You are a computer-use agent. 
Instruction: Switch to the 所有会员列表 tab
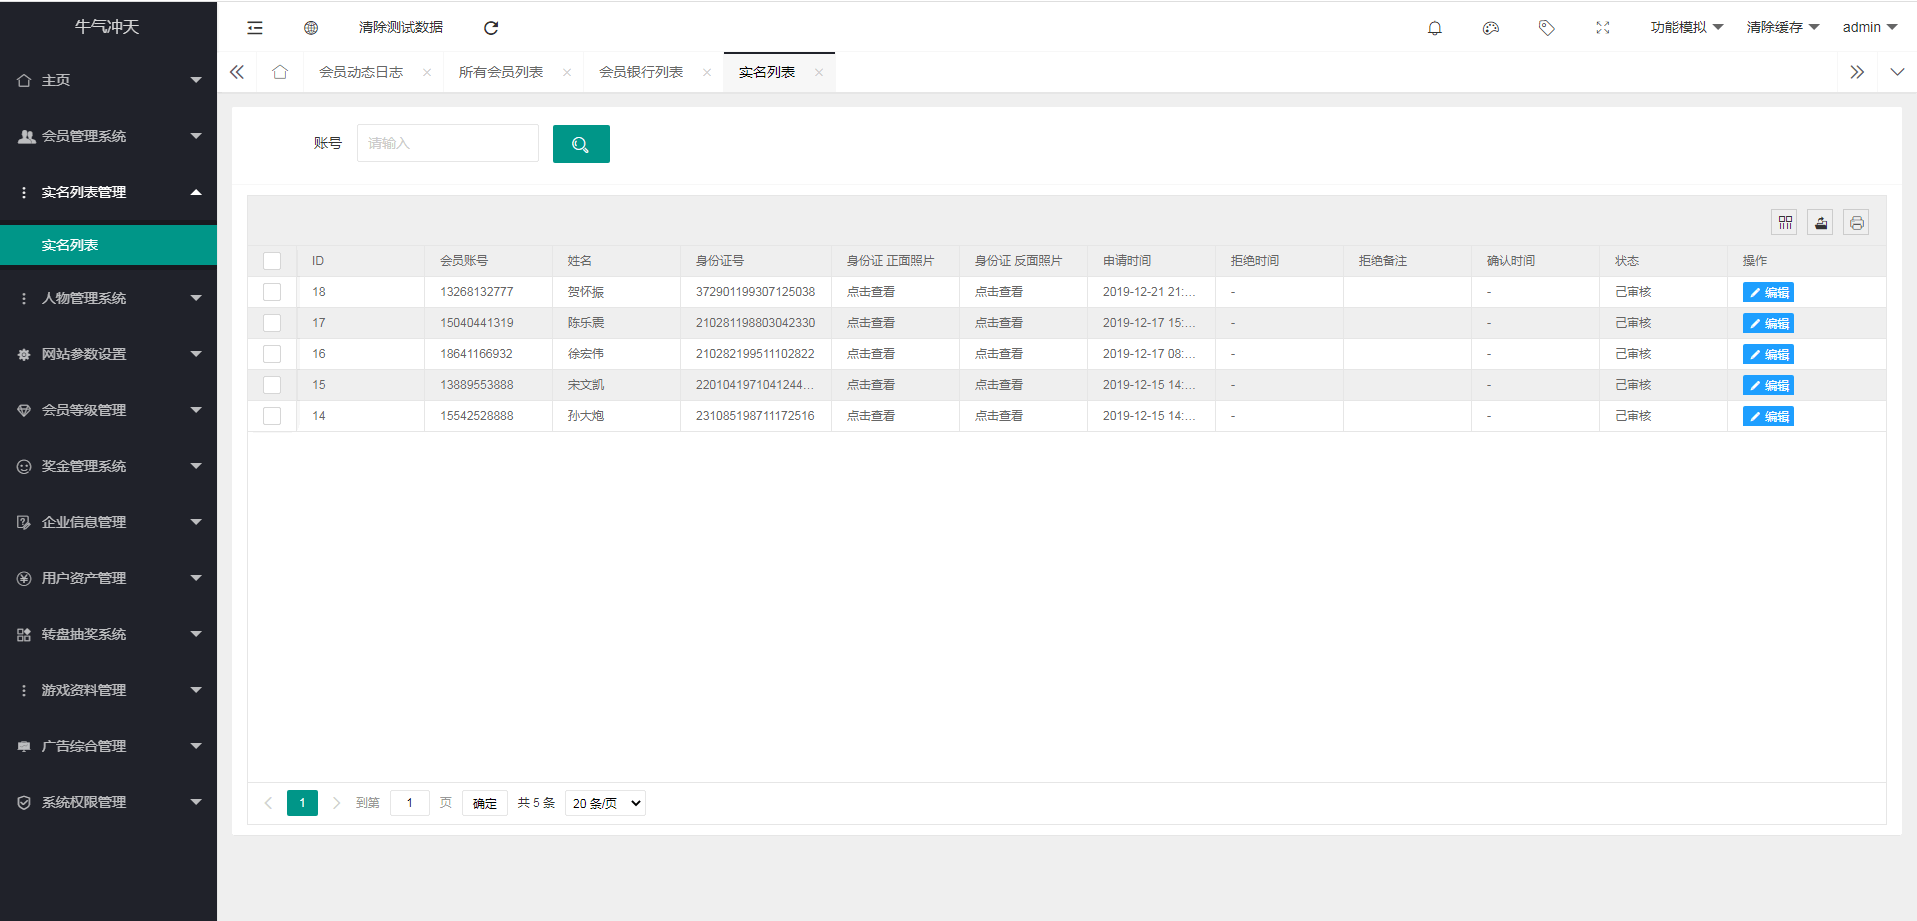(501, 72)
